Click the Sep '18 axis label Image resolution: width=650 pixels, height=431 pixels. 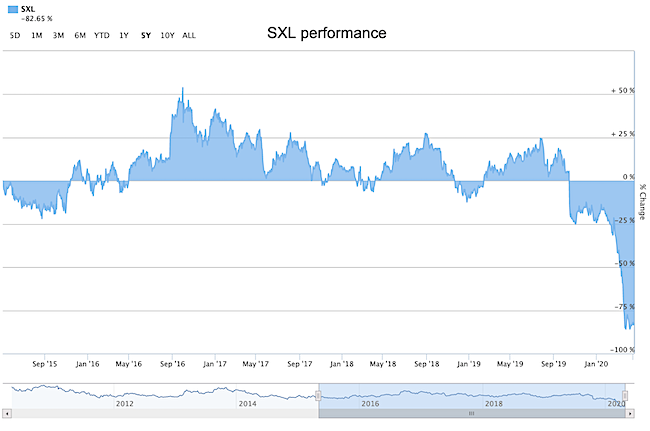427,364
